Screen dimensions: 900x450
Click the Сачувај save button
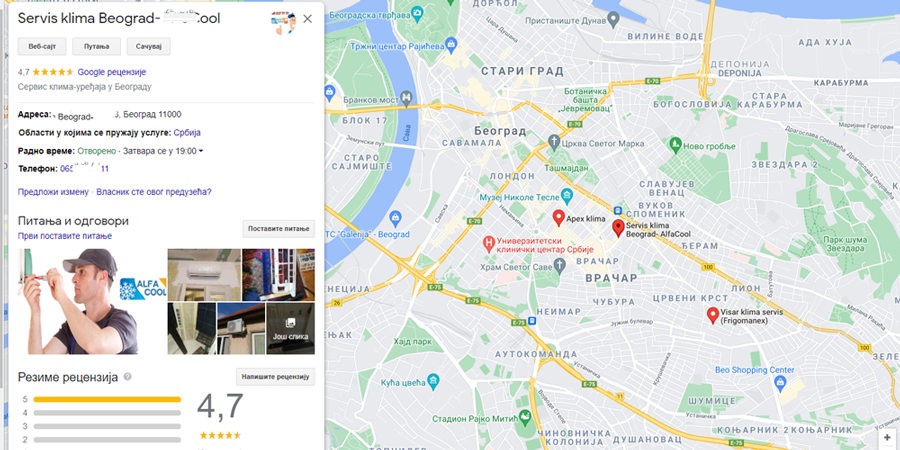[x=149, y=46]
